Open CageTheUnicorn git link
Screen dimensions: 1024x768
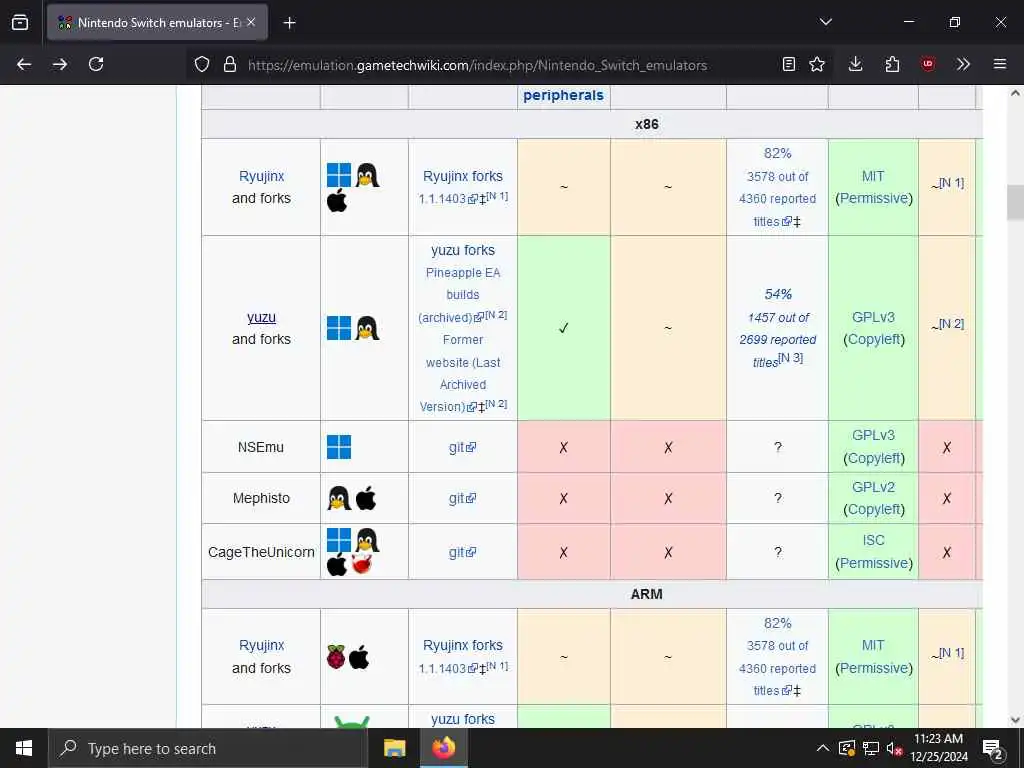point(462,552)
